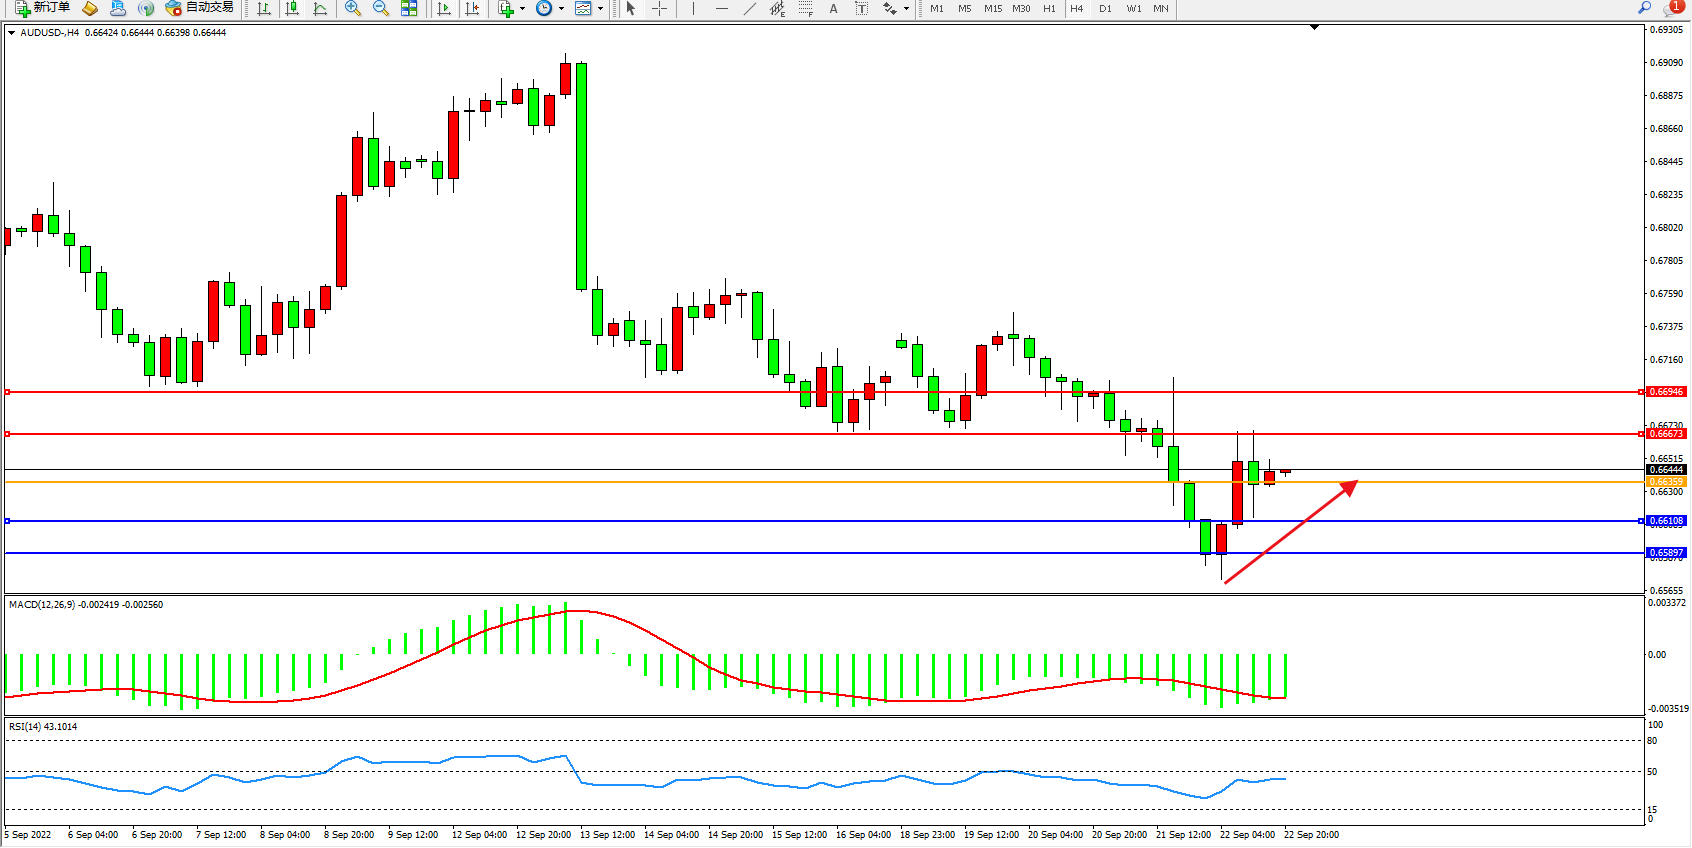Select the trendline drawing tool

(750, 8)
